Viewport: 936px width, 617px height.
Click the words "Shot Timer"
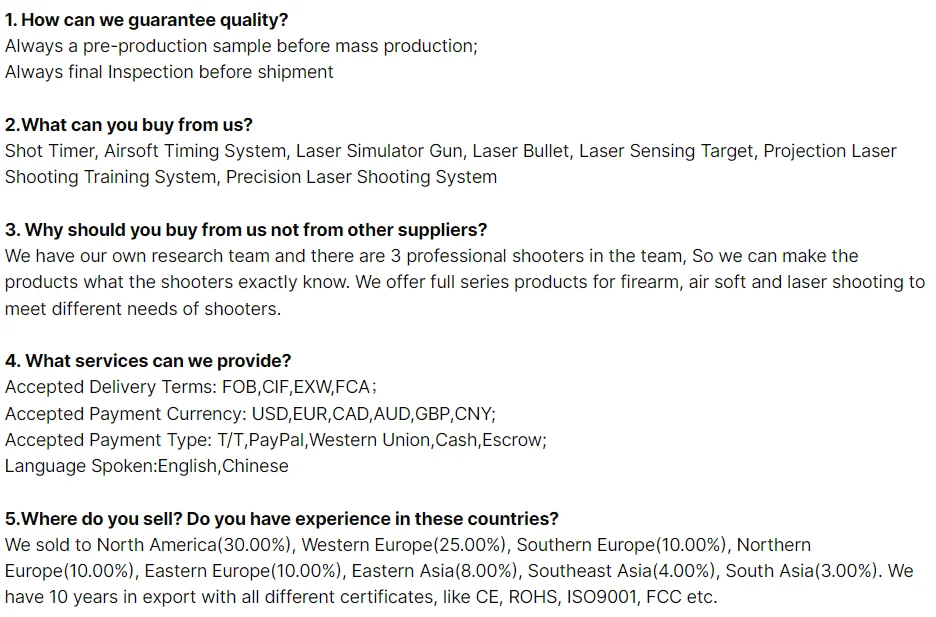pos(50,152)
